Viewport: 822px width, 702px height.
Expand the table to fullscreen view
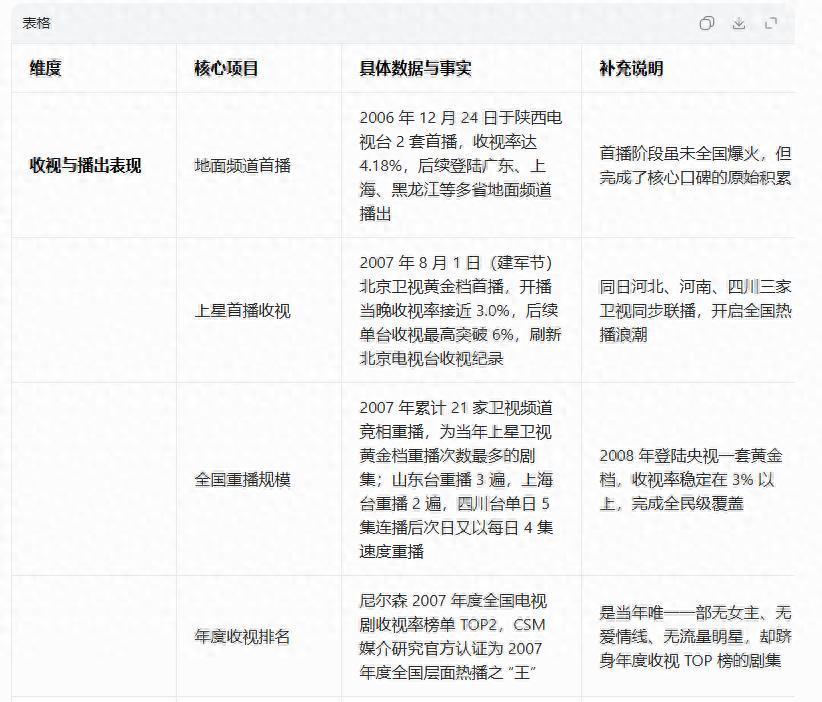[771, 24]
